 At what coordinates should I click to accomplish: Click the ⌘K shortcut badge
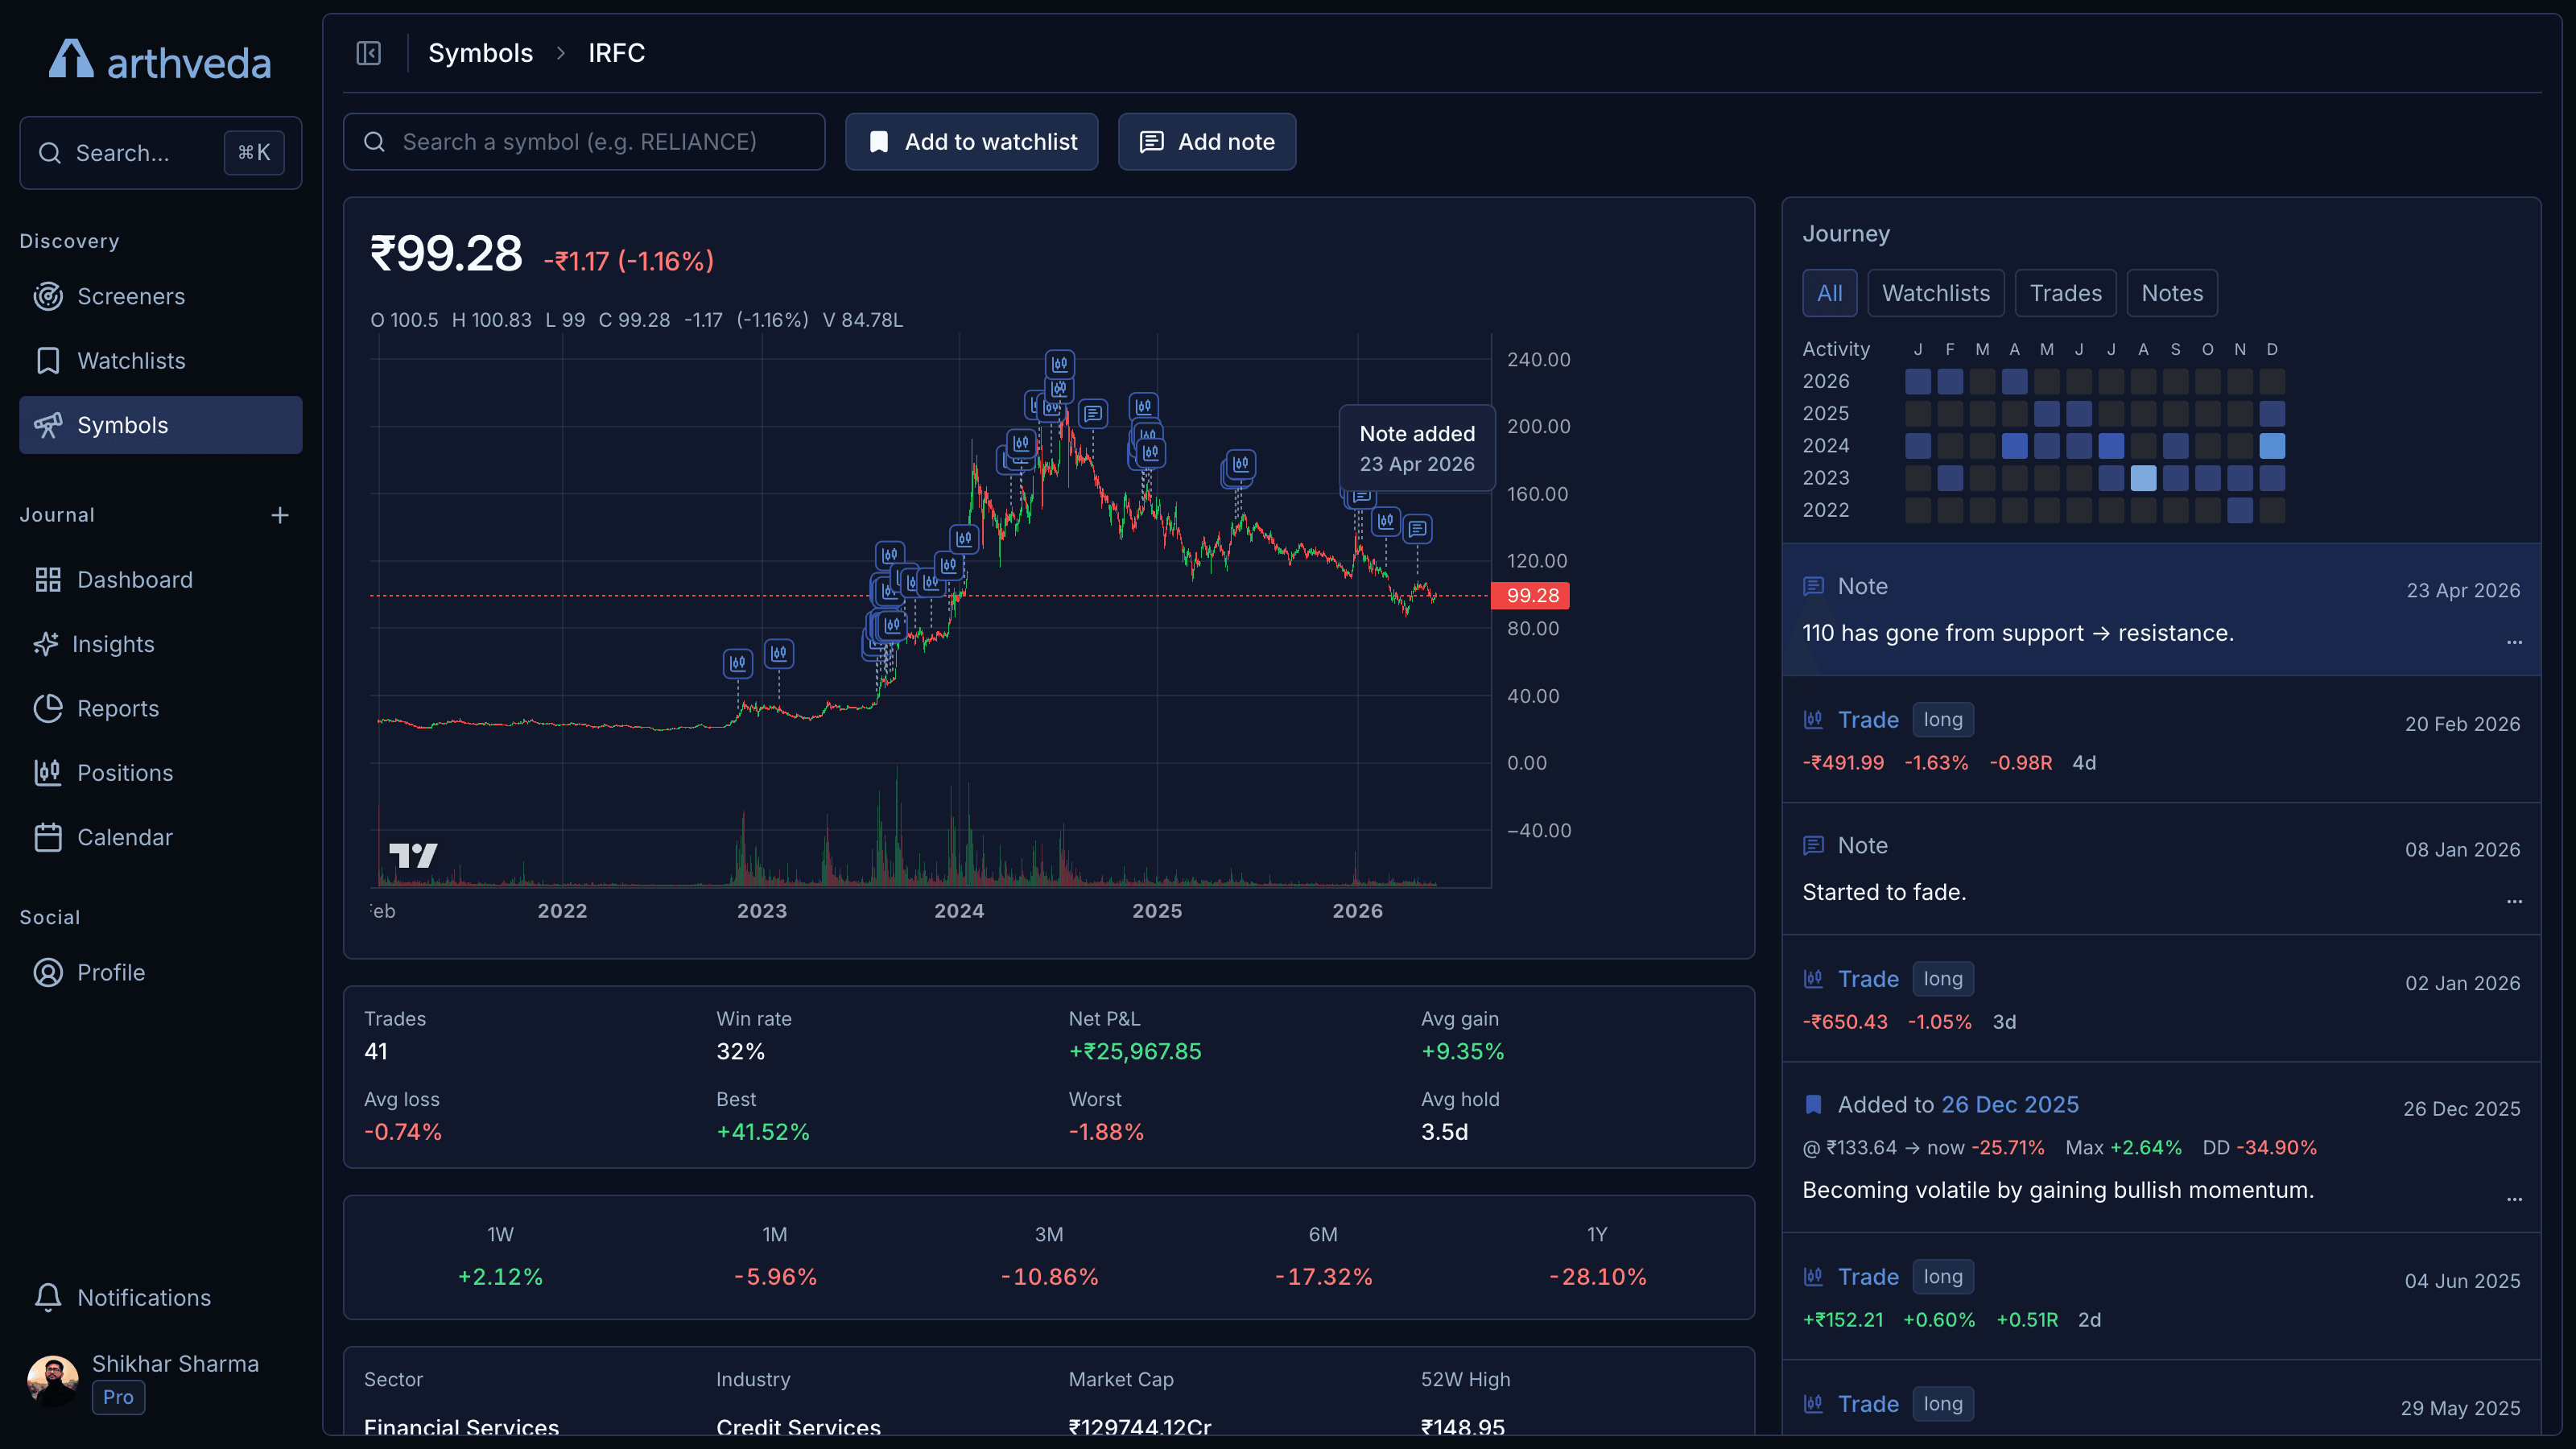(254, 153)
